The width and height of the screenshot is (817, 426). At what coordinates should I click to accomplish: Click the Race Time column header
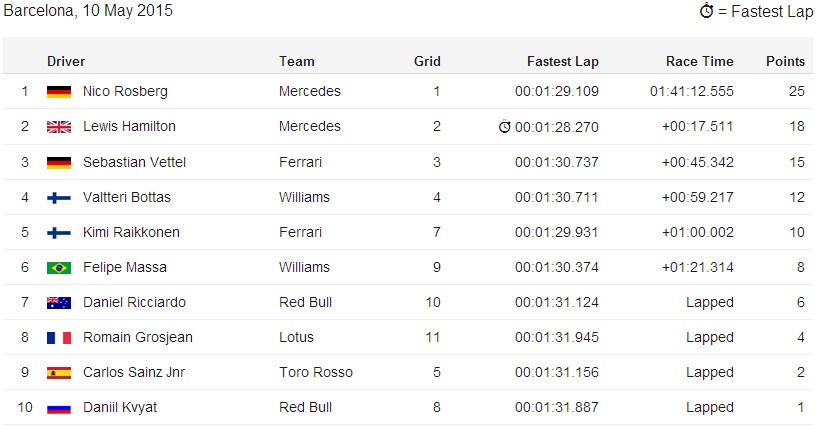coord(699,61)
